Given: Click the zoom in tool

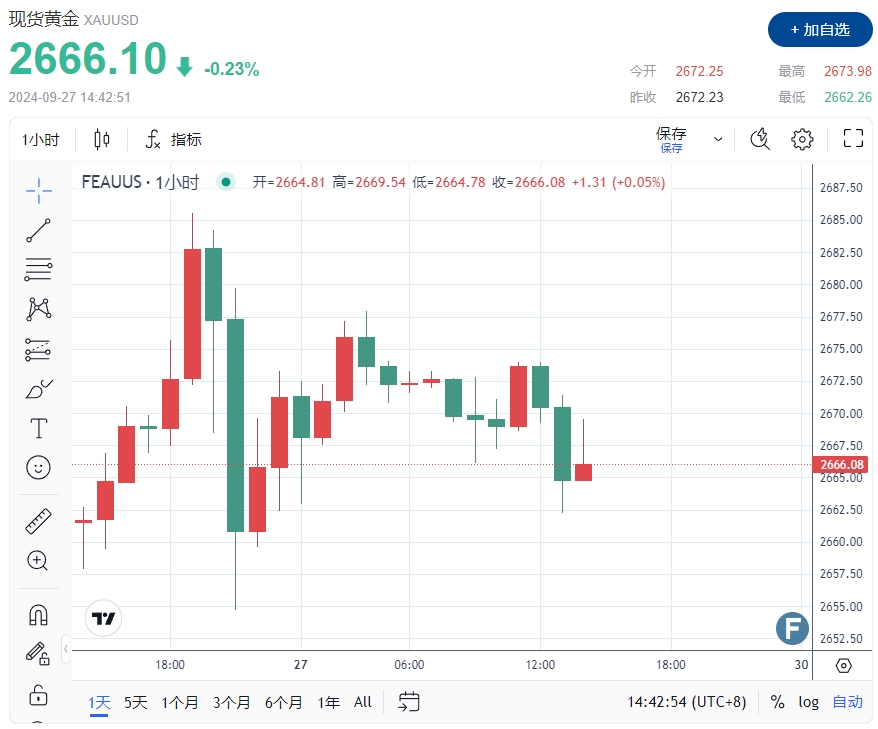Looking at the screenshot, I should [38, 560].
